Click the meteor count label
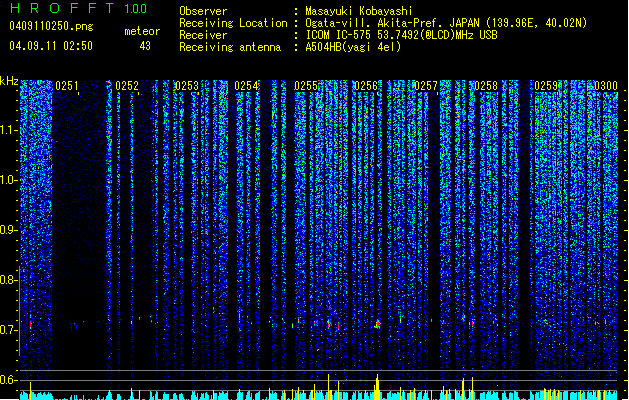This screenshot has width=629, height=400. point(142,31)
